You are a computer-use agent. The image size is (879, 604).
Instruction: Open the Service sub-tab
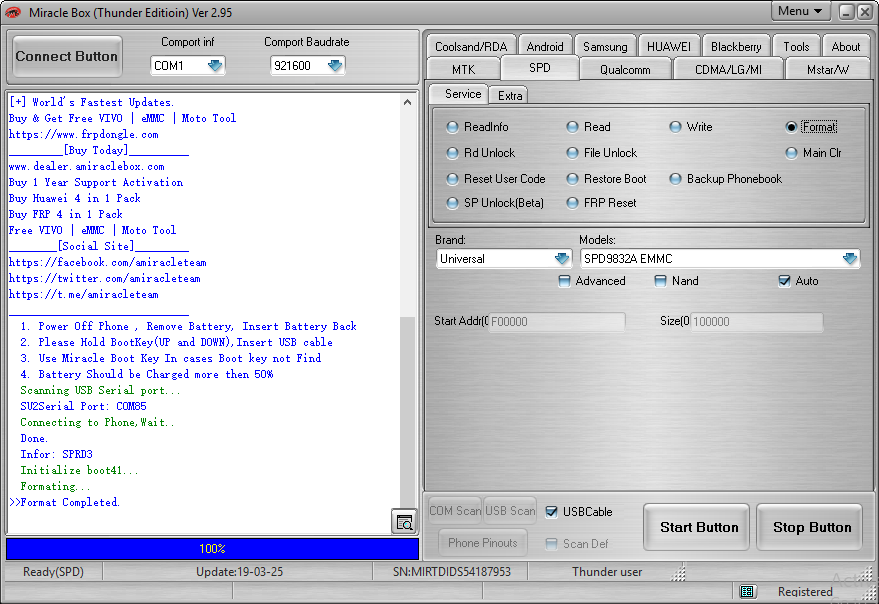[459, 94]
